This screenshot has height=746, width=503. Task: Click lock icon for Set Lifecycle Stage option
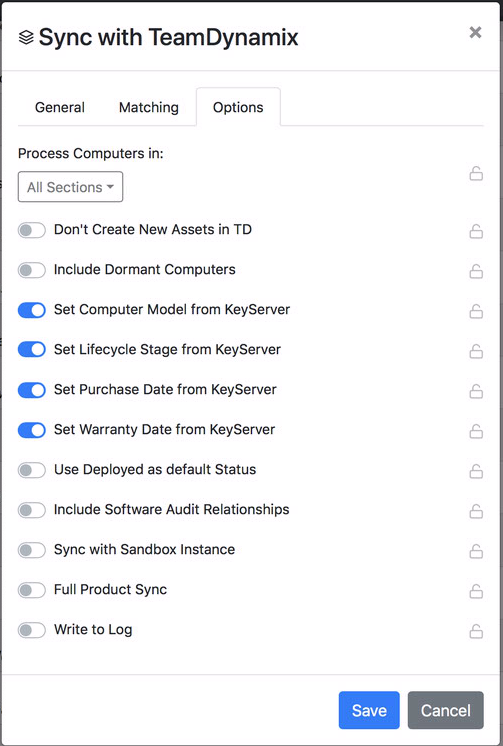pyautogui.click(x=476, y=351)
